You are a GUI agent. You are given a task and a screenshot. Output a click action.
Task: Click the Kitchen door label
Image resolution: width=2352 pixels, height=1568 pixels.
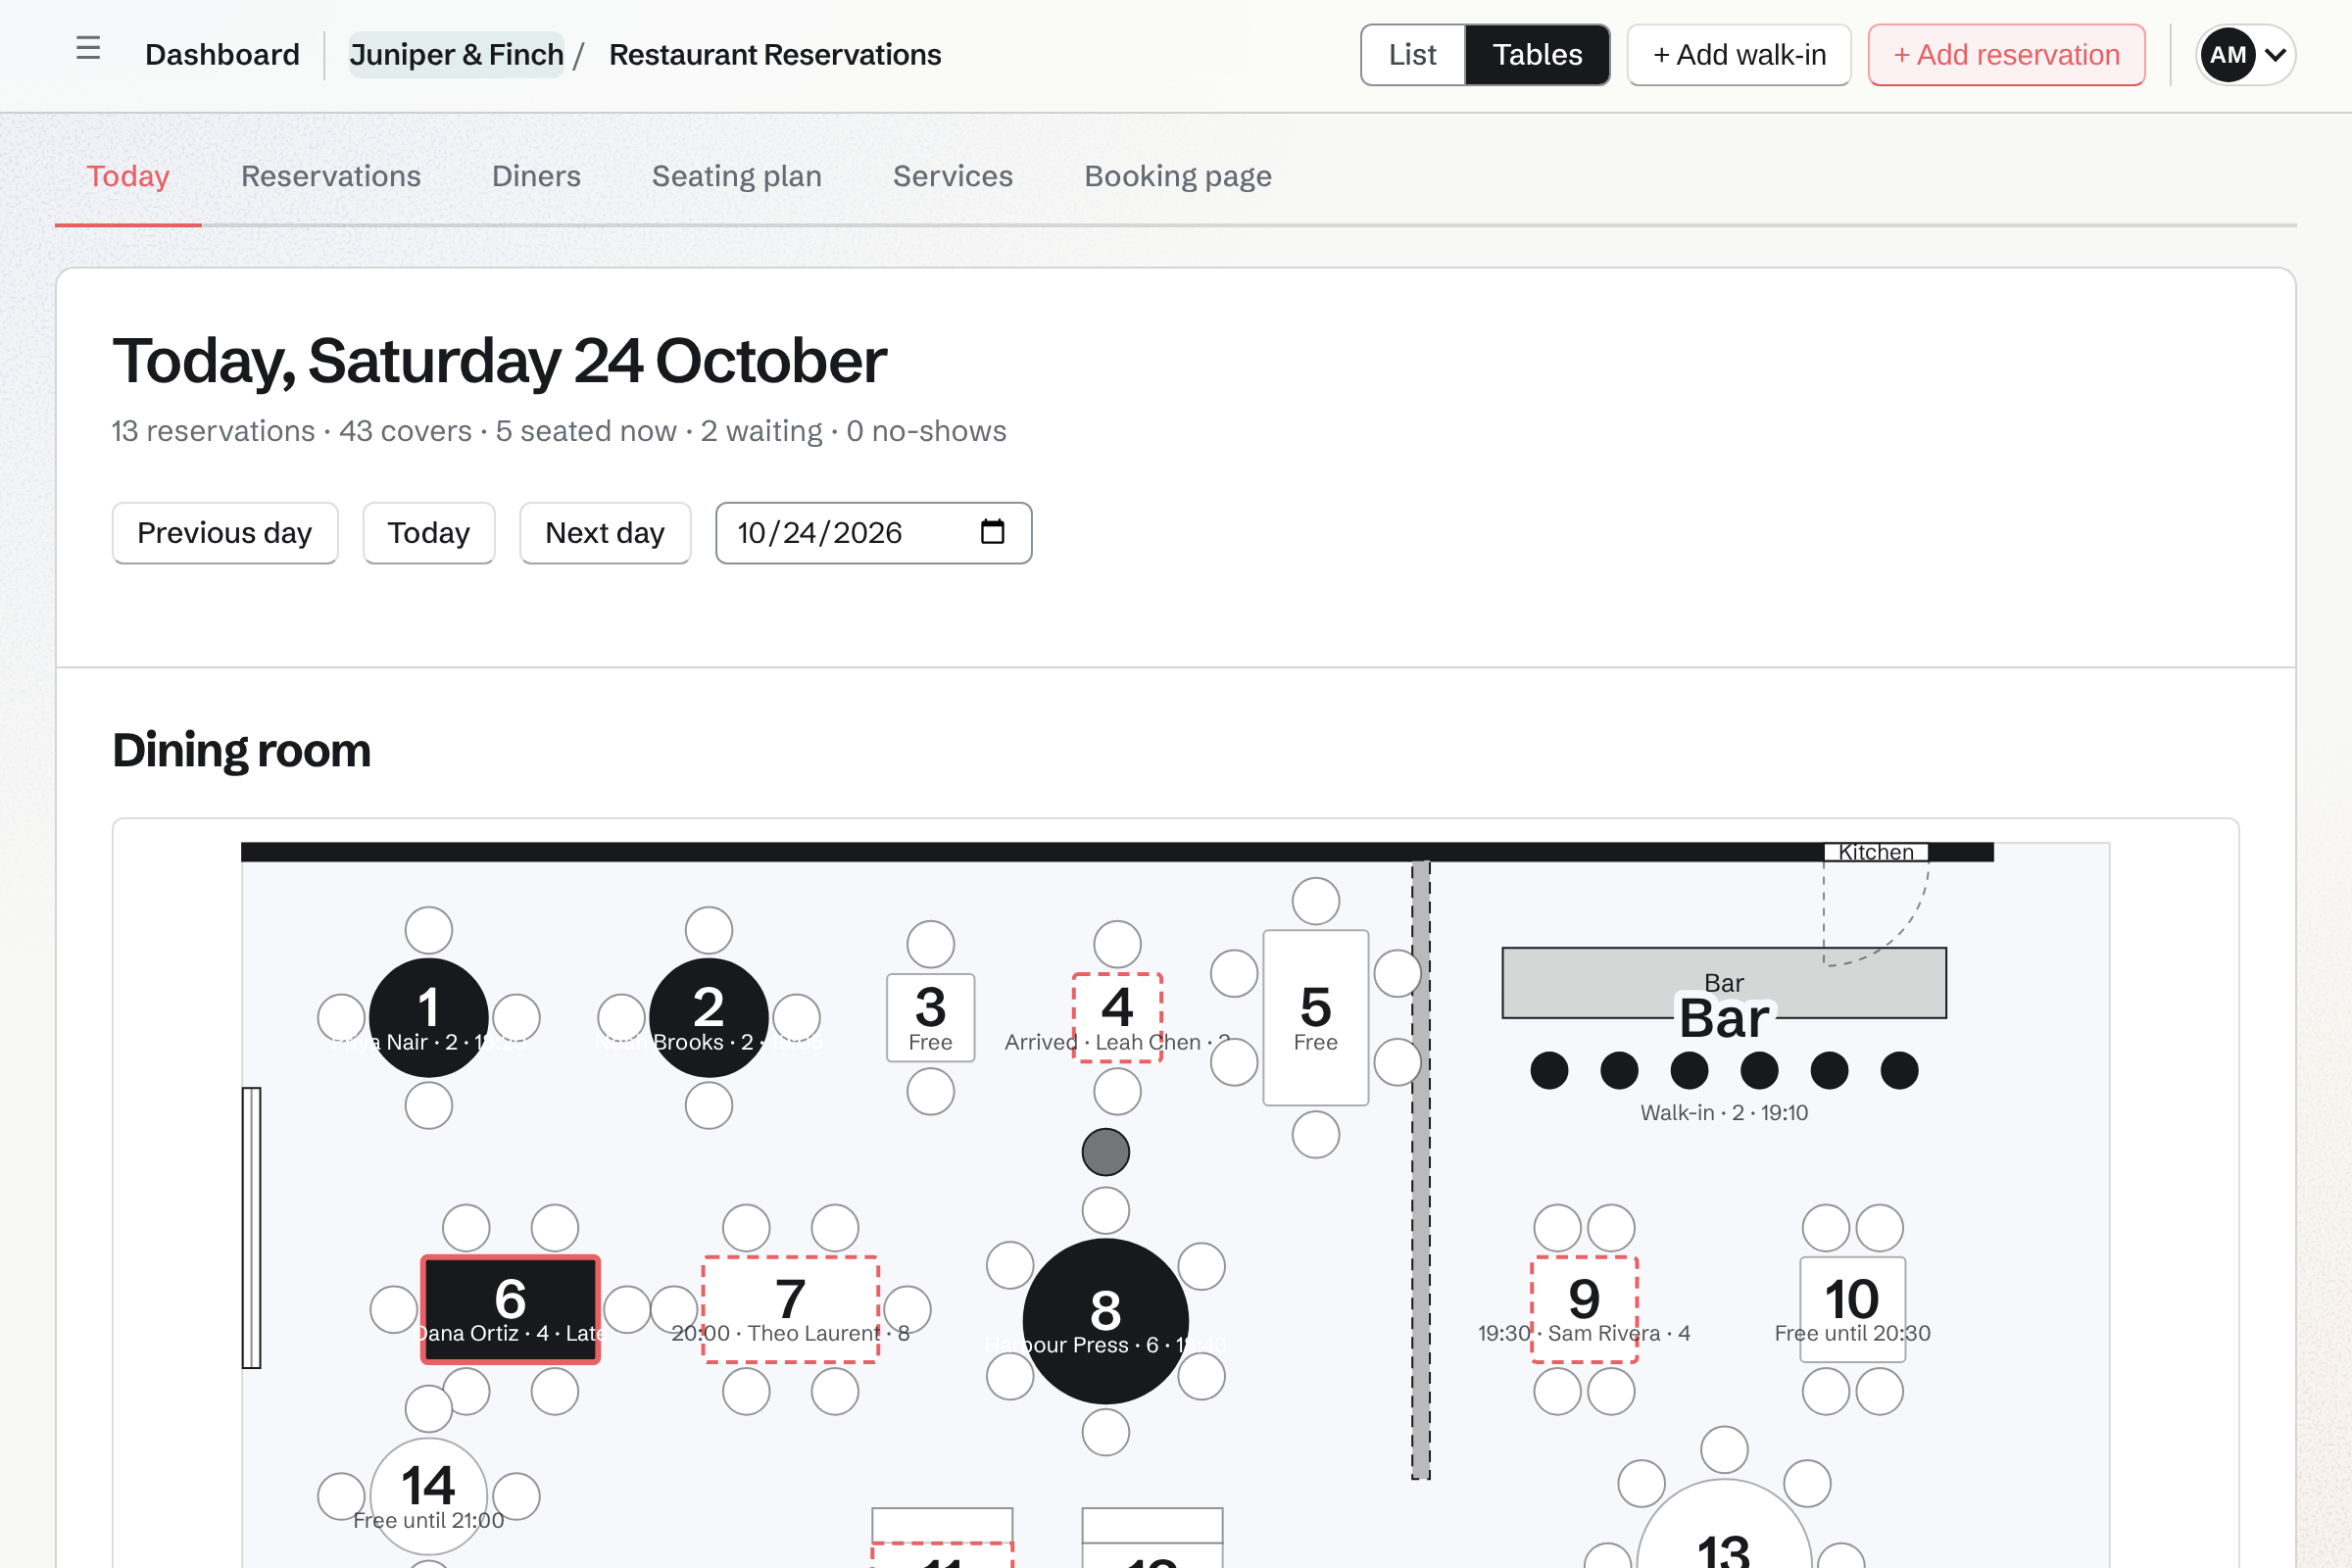pyautogui.click(x=1876, y=852)
